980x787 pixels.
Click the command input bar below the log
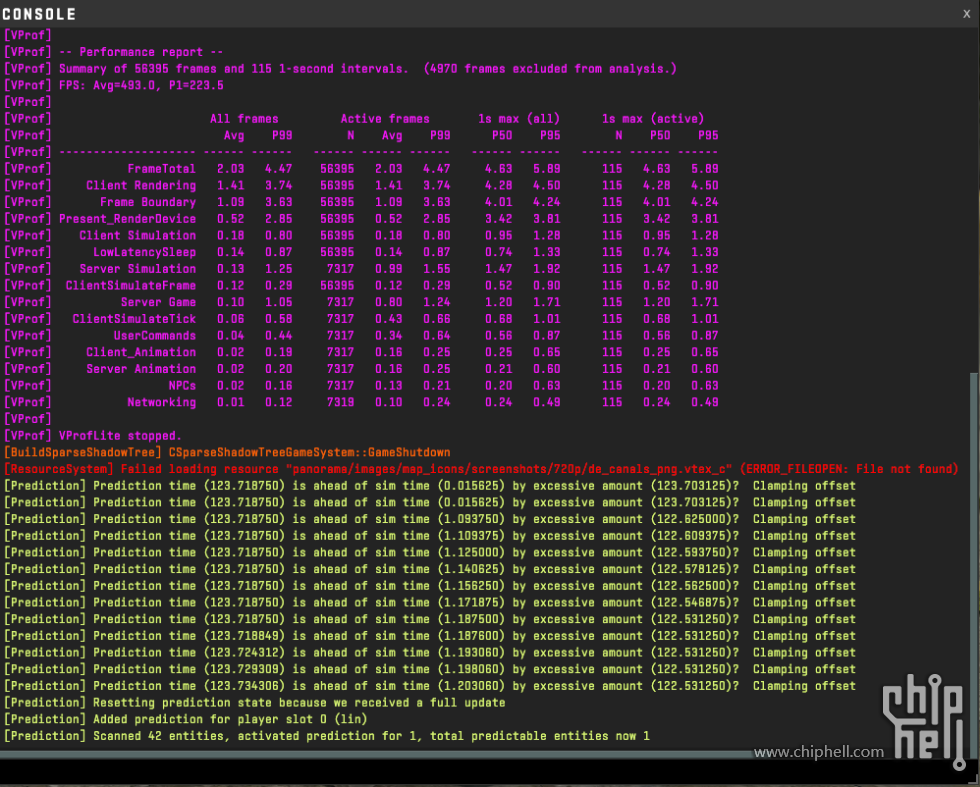[x=480, y=771]
